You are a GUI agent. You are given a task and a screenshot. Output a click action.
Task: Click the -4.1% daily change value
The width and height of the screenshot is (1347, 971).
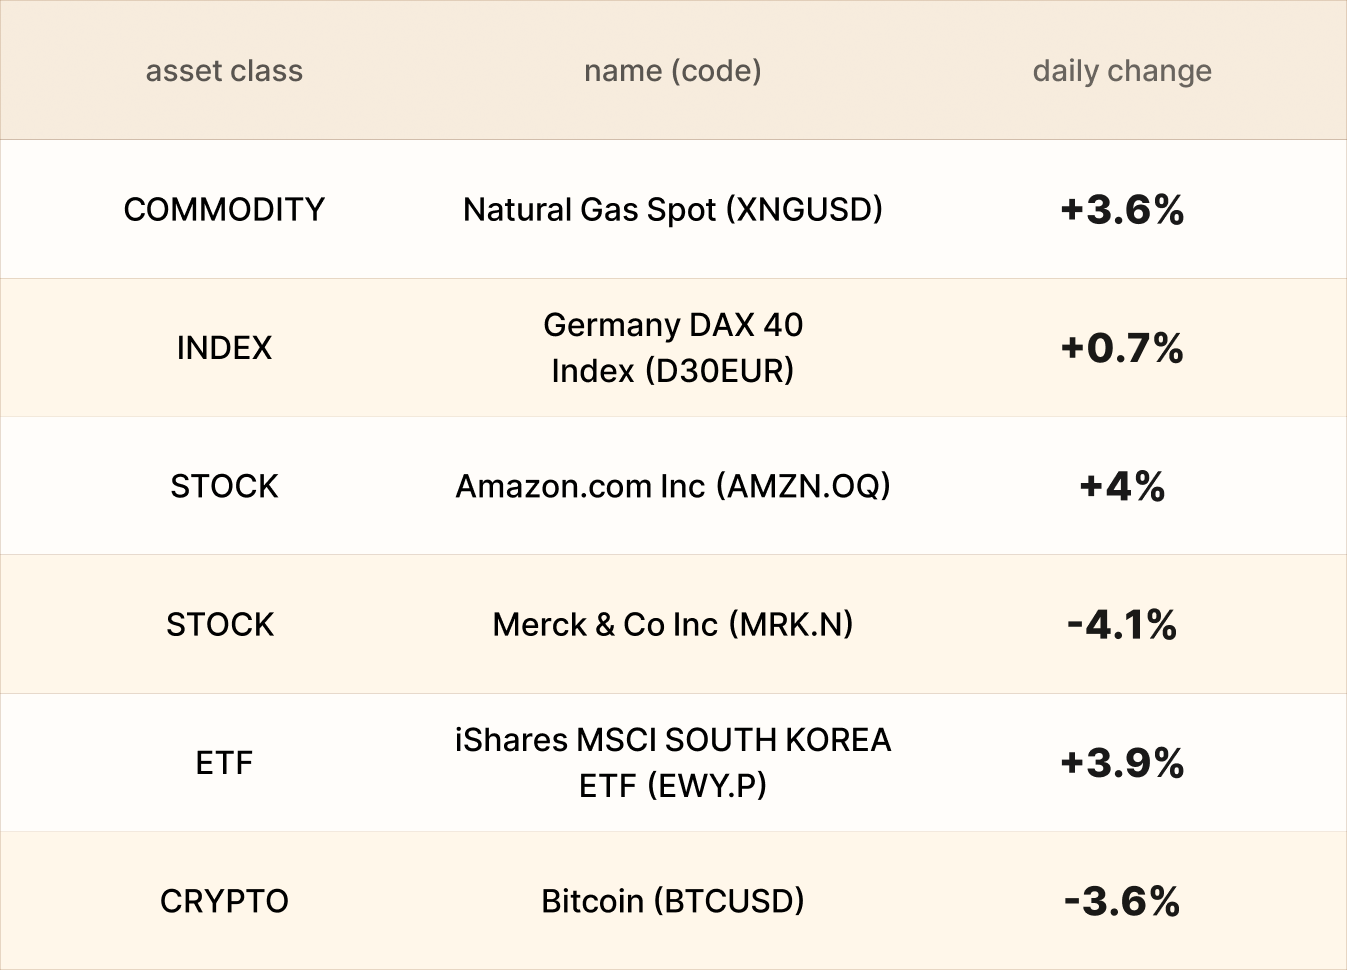point(1122,625)
